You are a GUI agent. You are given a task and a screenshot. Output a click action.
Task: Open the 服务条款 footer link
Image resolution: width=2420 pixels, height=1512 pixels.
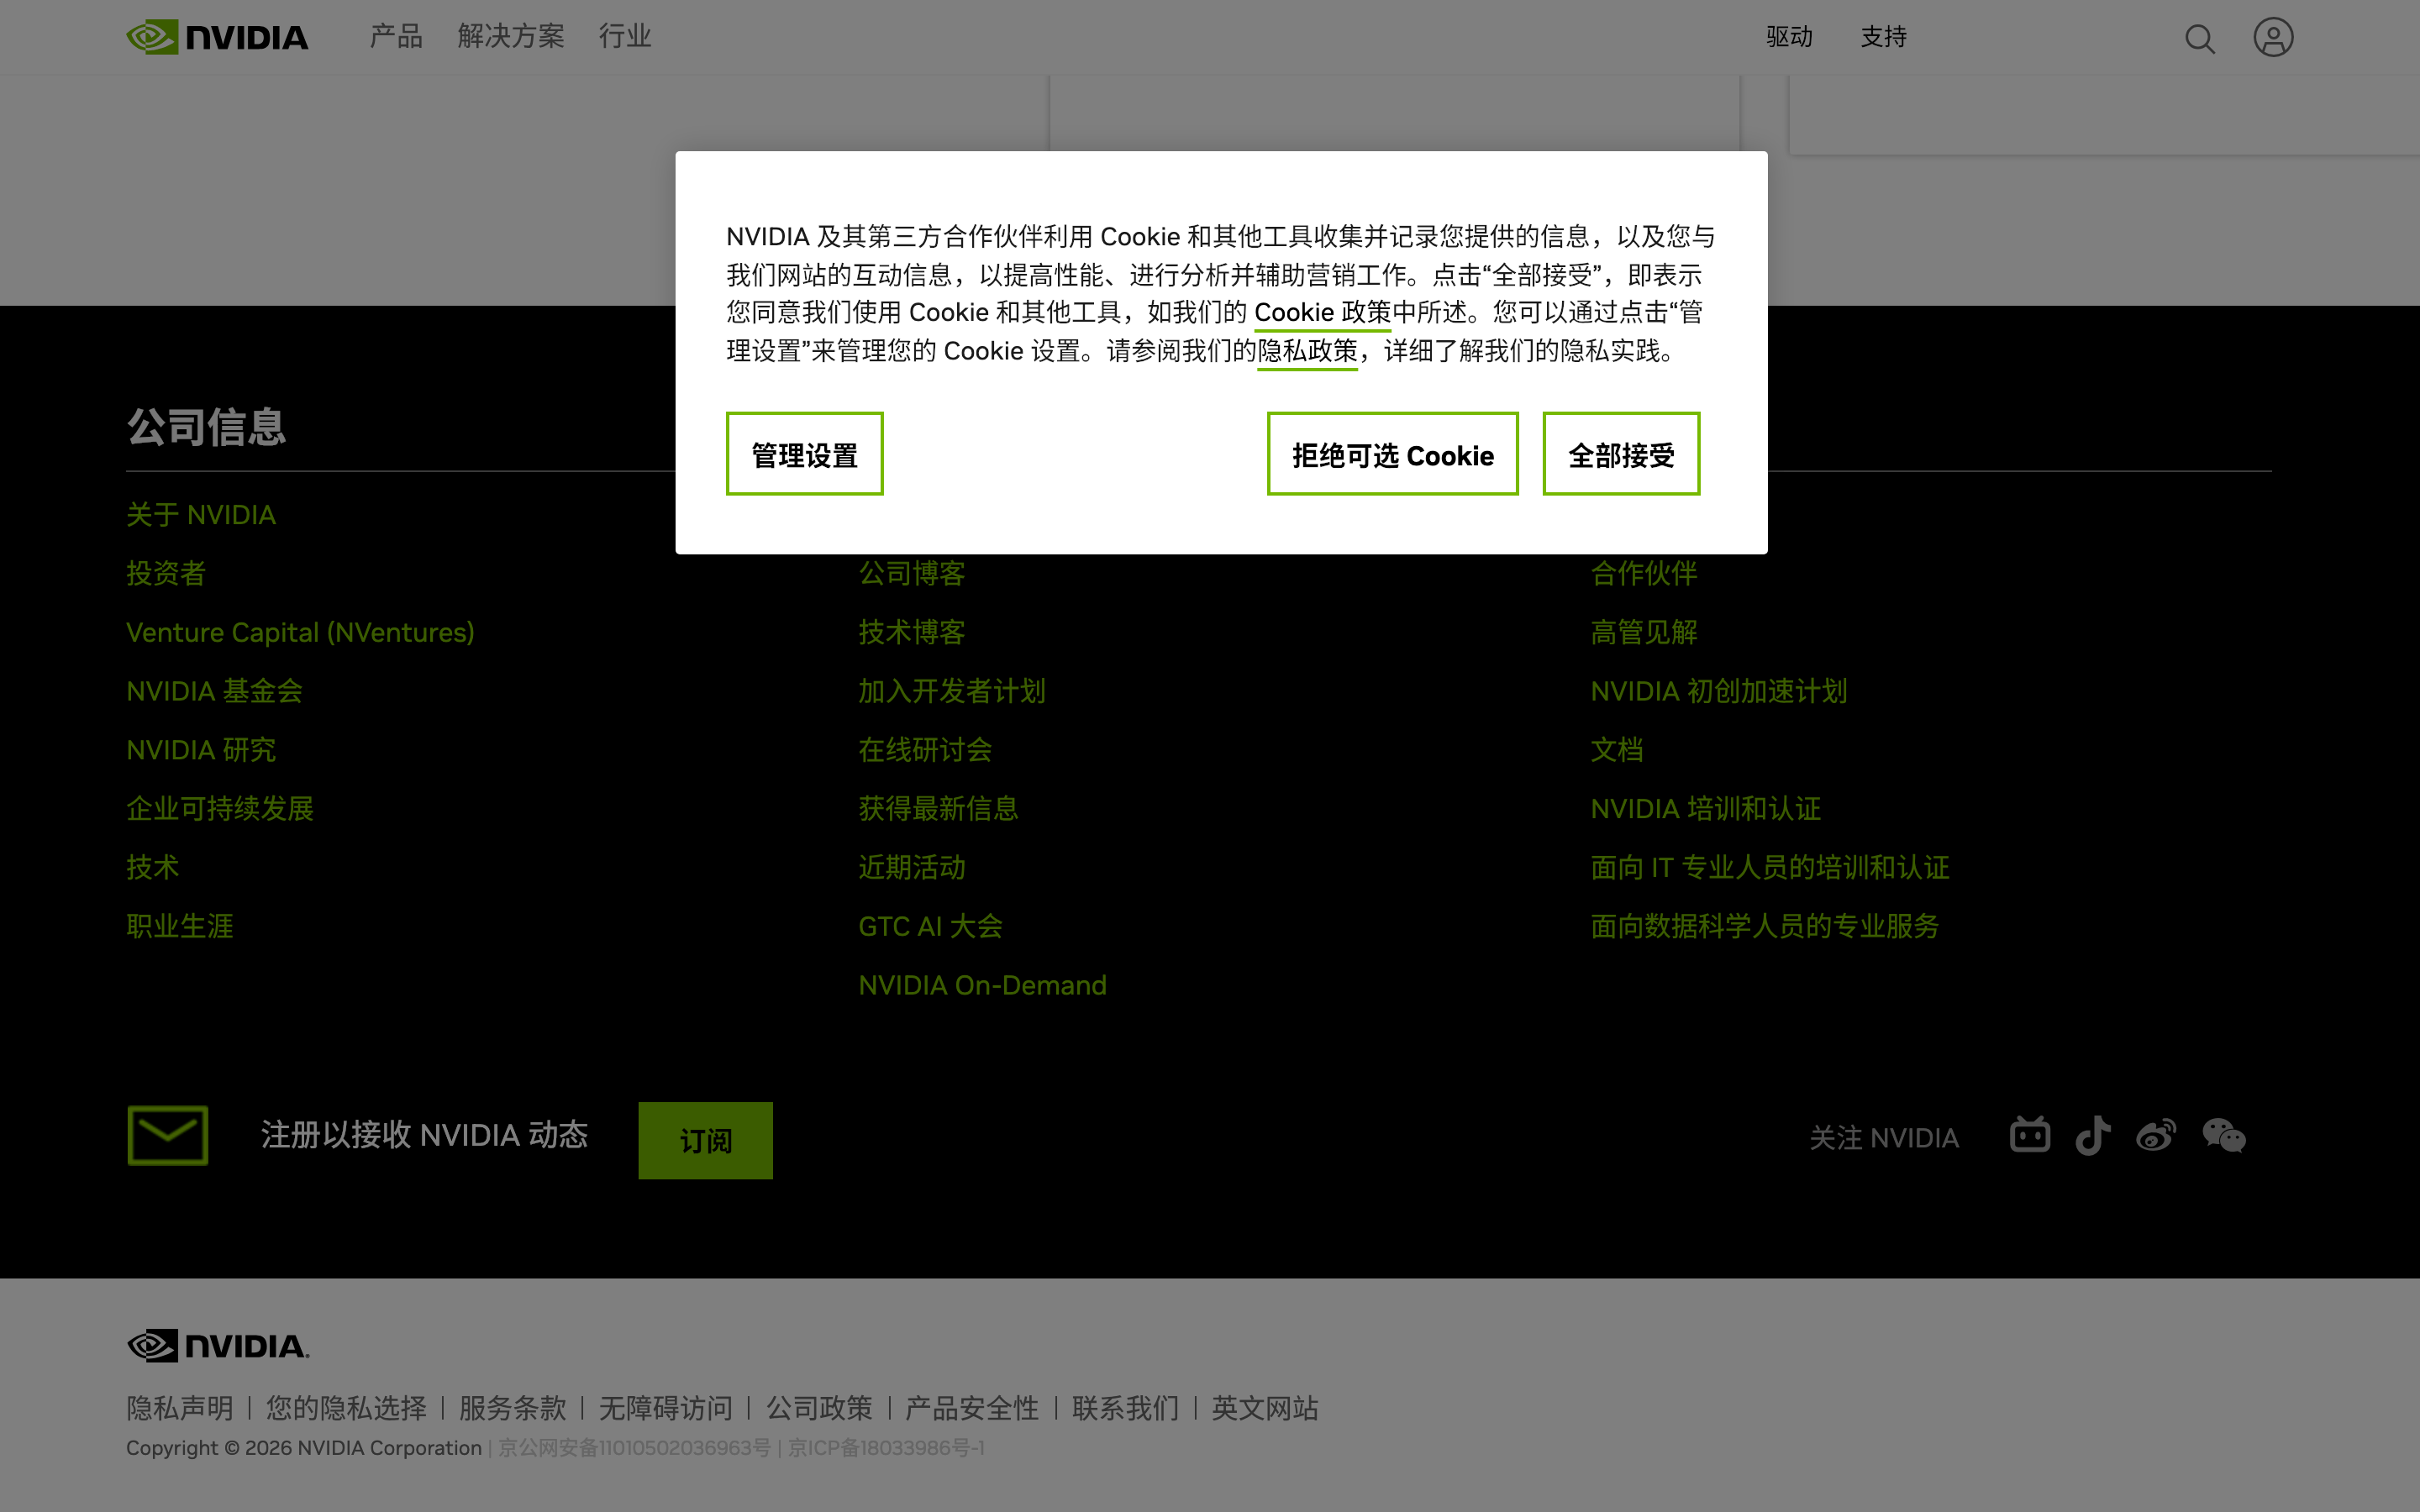pos(513,1408)
